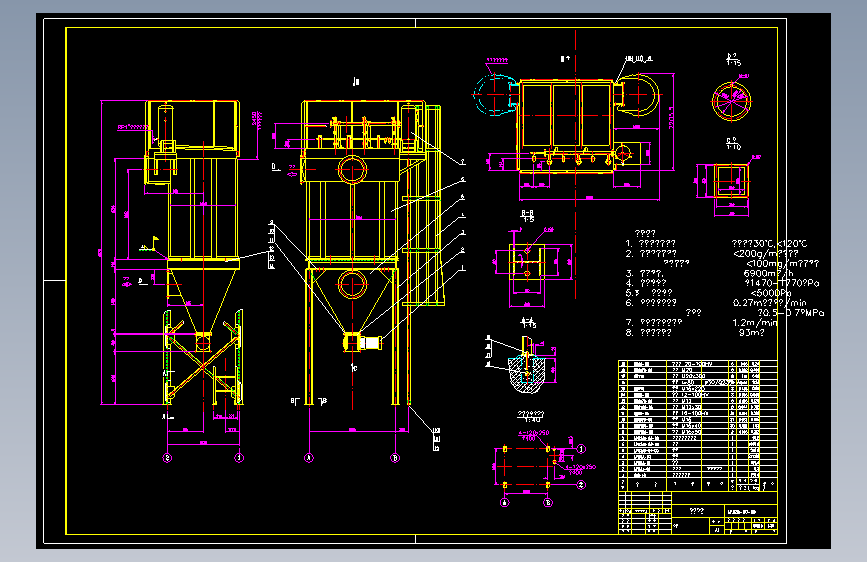Click the upper circular inlet on the front elevation
Viewport: 867px width, 562px height.
[352, 170]
